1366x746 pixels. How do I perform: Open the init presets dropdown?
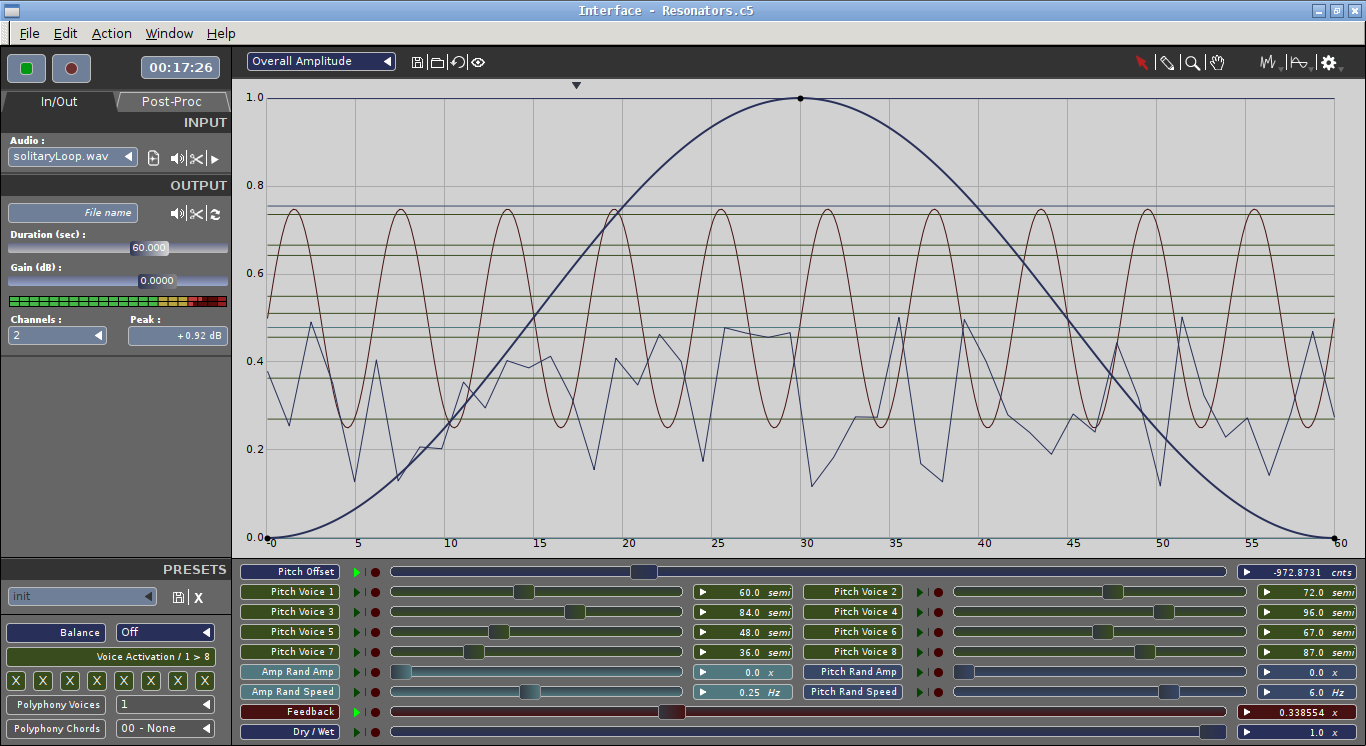[83, 596]
